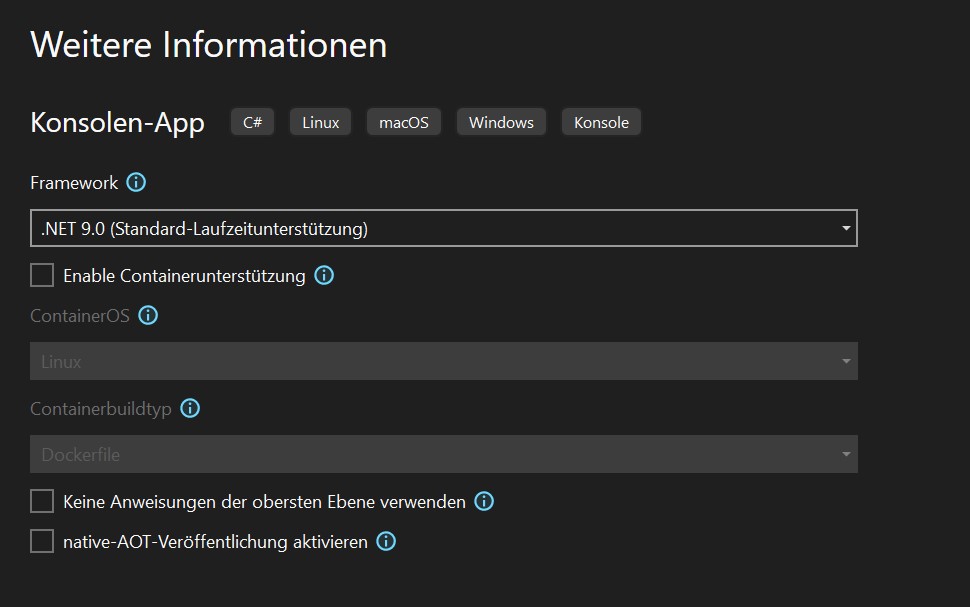The image size is (970, 607).
Task: Click the Framework dropdown arrow
Action: tap(846, 228)
